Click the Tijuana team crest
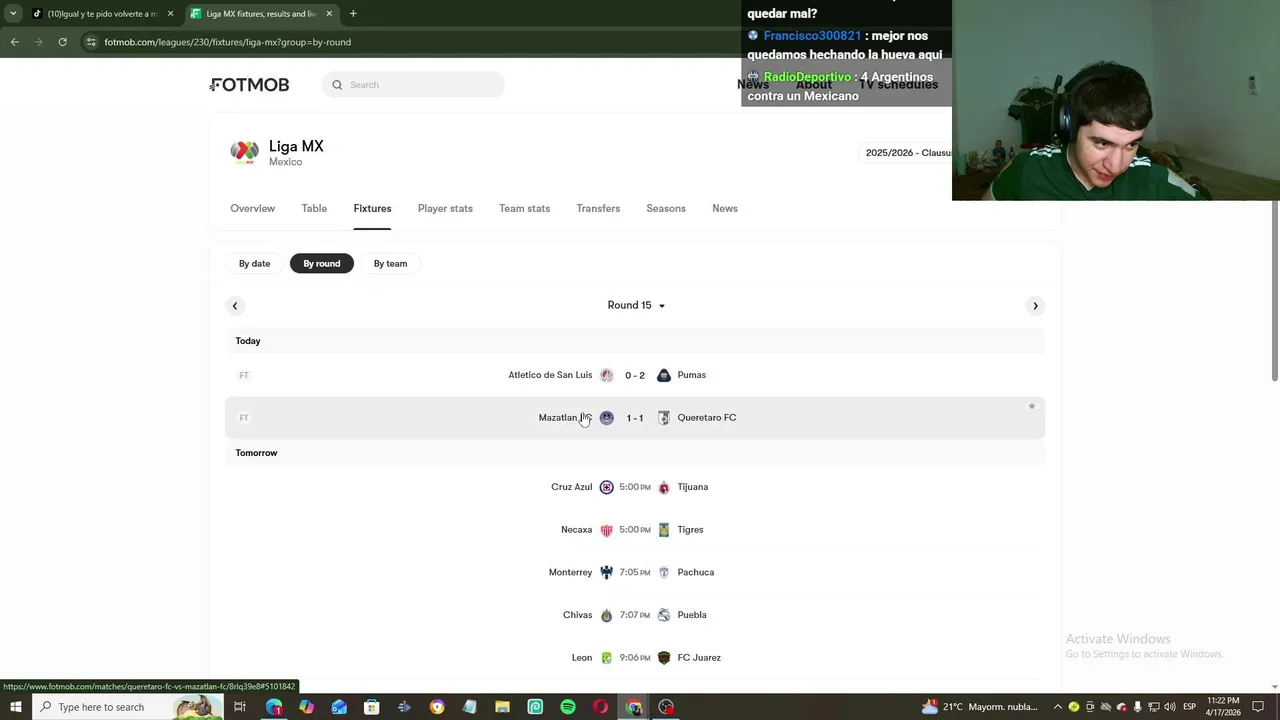Viewport: 1280px width, 720px height. (663, 487)
